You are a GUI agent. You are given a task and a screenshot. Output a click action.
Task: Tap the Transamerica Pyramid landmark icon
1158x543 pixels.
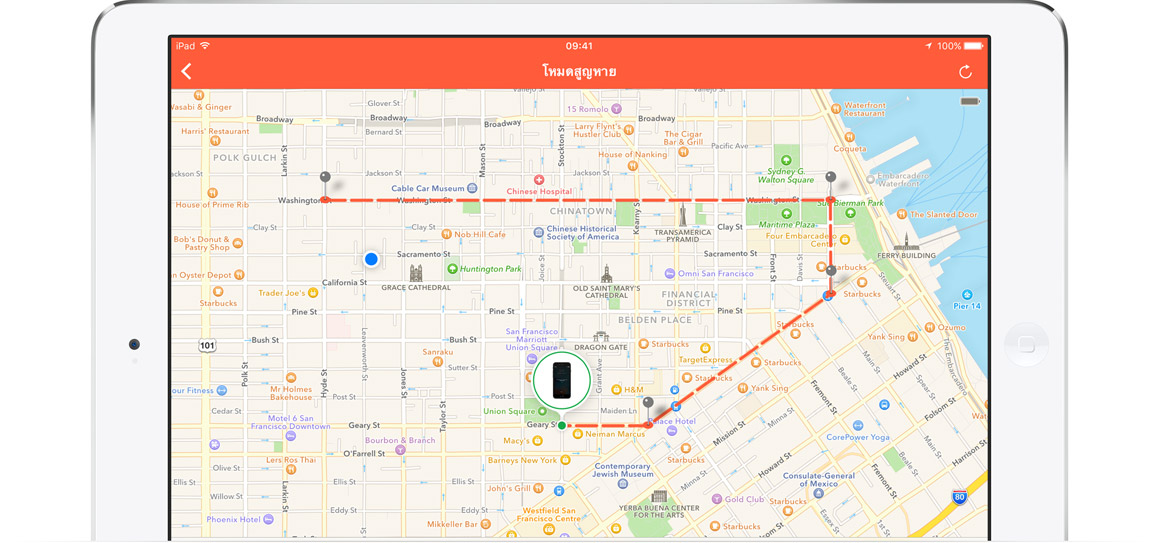pyautogui.click(x=683, y=216)
